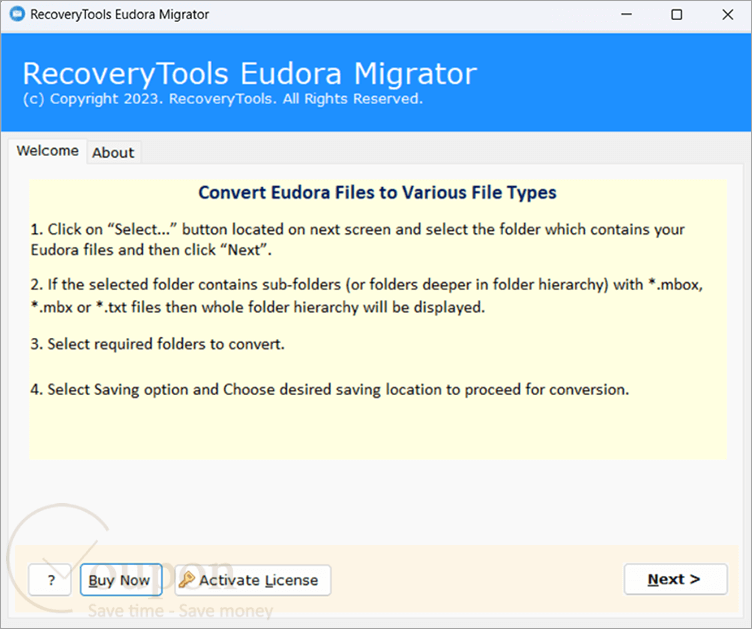Click the Next > button
Image resolution: width=752 pixels, height=629 pixels.
[675, 579]
